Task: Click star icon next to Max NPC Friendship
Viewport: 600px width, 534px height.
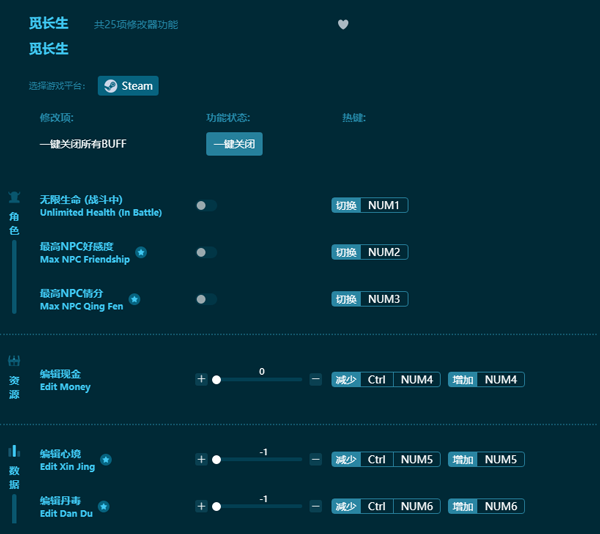Action: pyautogui.click(x=141, y=252)
